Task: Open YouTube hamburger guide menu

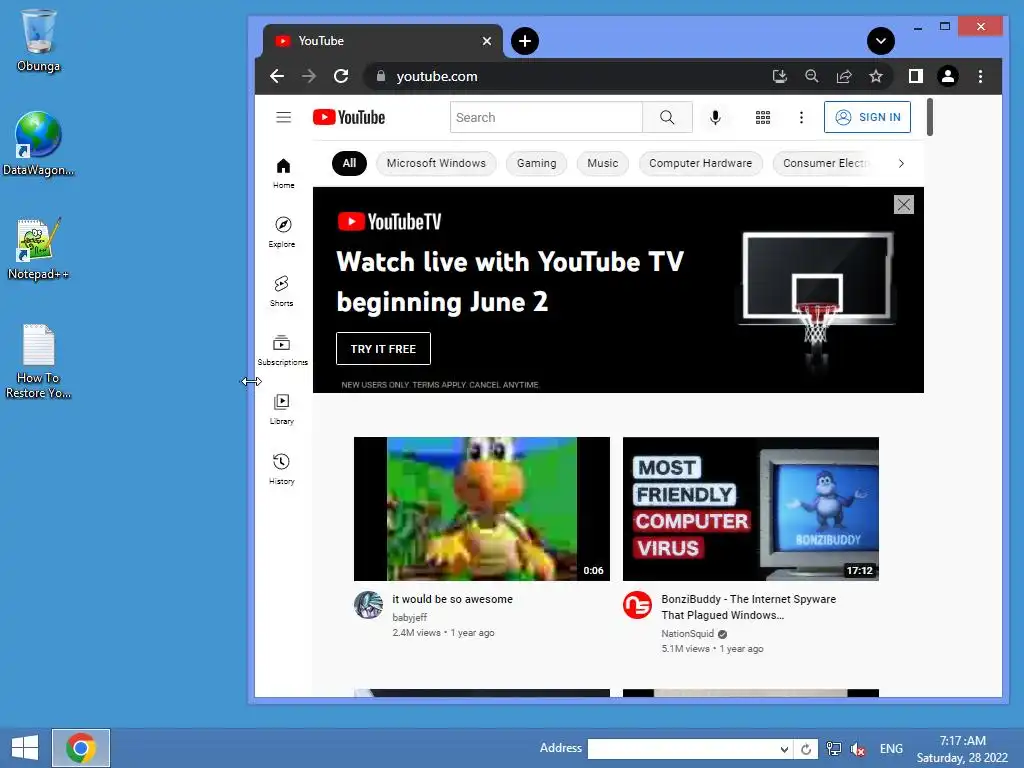Action: click(283, 118)
